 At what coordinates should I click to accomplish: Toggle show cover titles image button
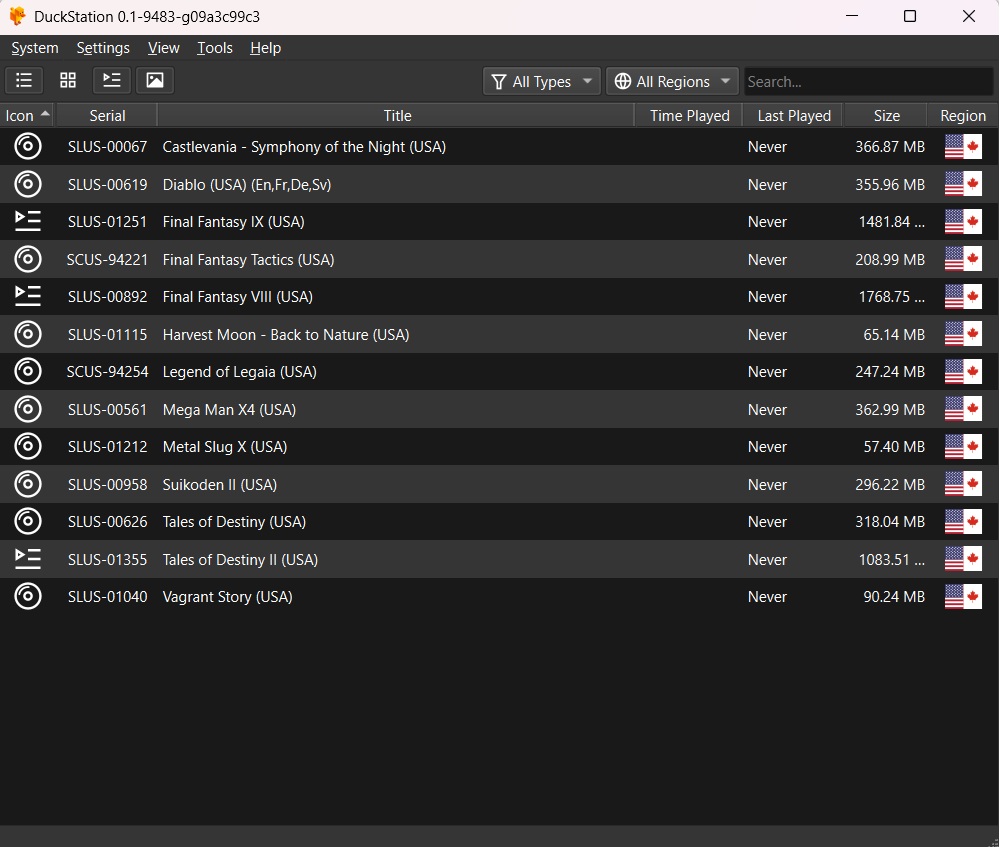[x=155, y=80]
